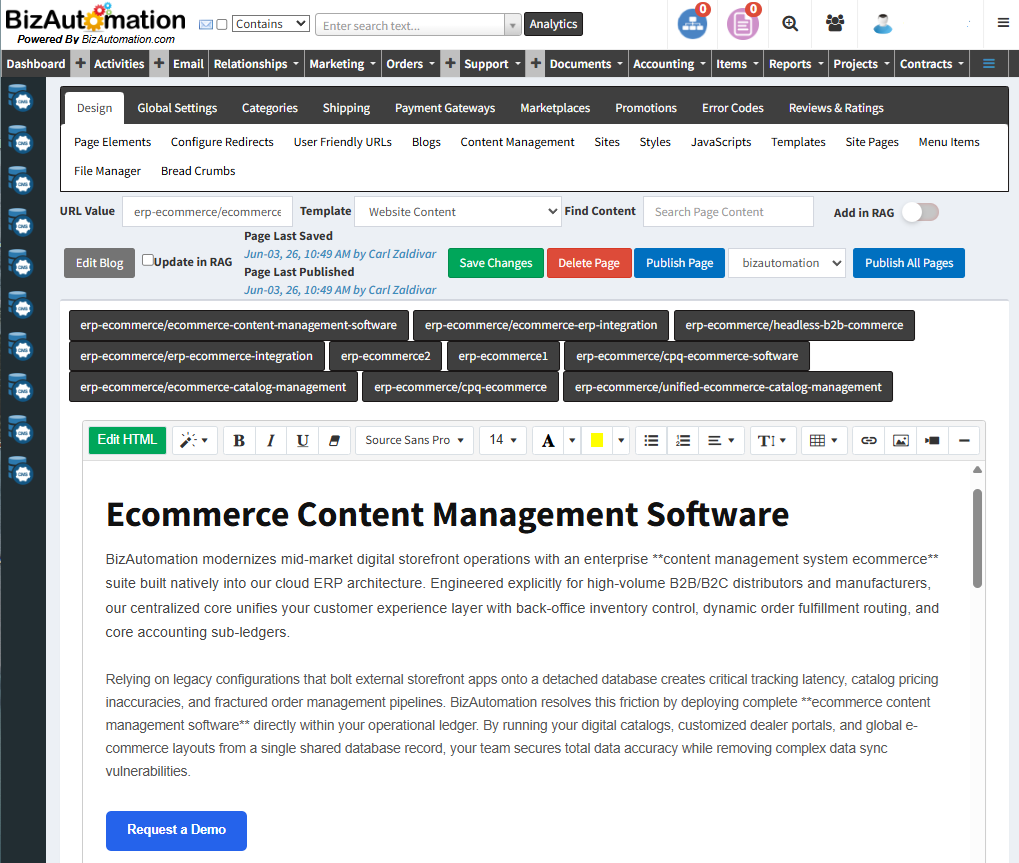Expand the magic wand style dropdown
The width and height of the screenshot is (1019, 863).
click(194, 441)
